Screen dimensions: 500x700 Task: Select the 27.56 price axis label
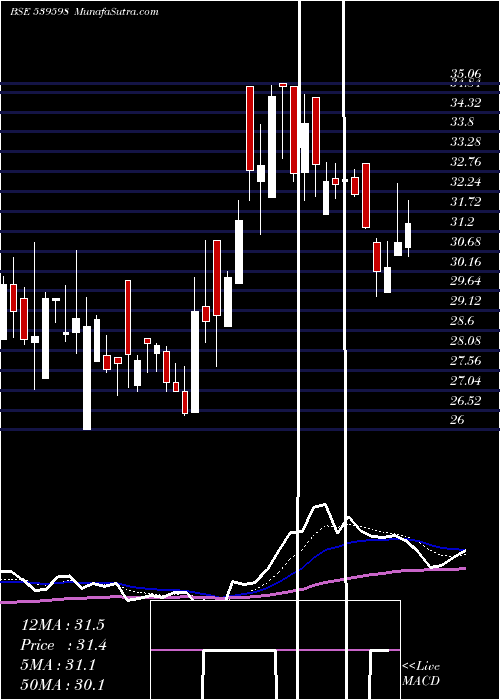(x=466, y=361)
